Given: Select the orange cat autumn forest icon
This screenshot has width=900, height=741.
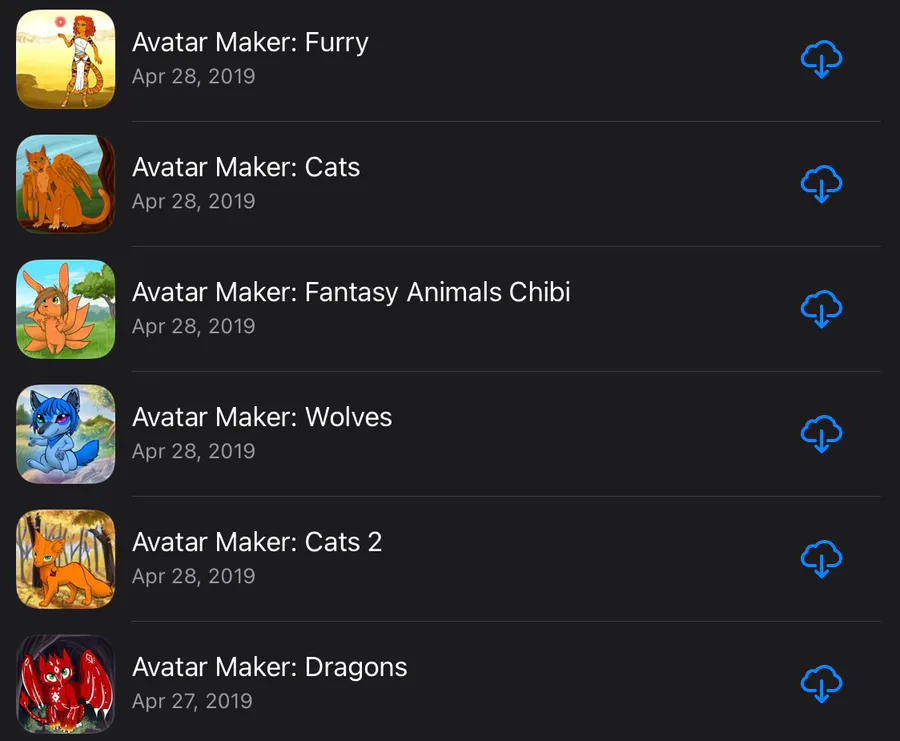Looking at the screenshot, I should pos(65,559).
